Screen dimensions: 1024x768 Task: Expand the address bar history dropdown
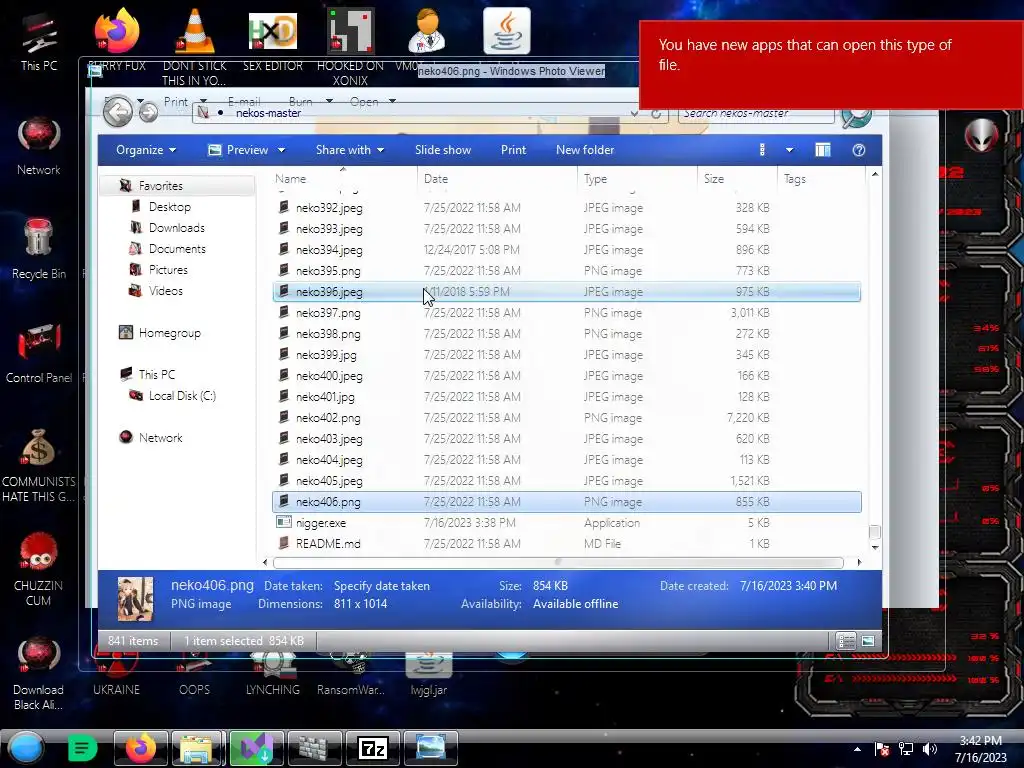click(634, 114)
